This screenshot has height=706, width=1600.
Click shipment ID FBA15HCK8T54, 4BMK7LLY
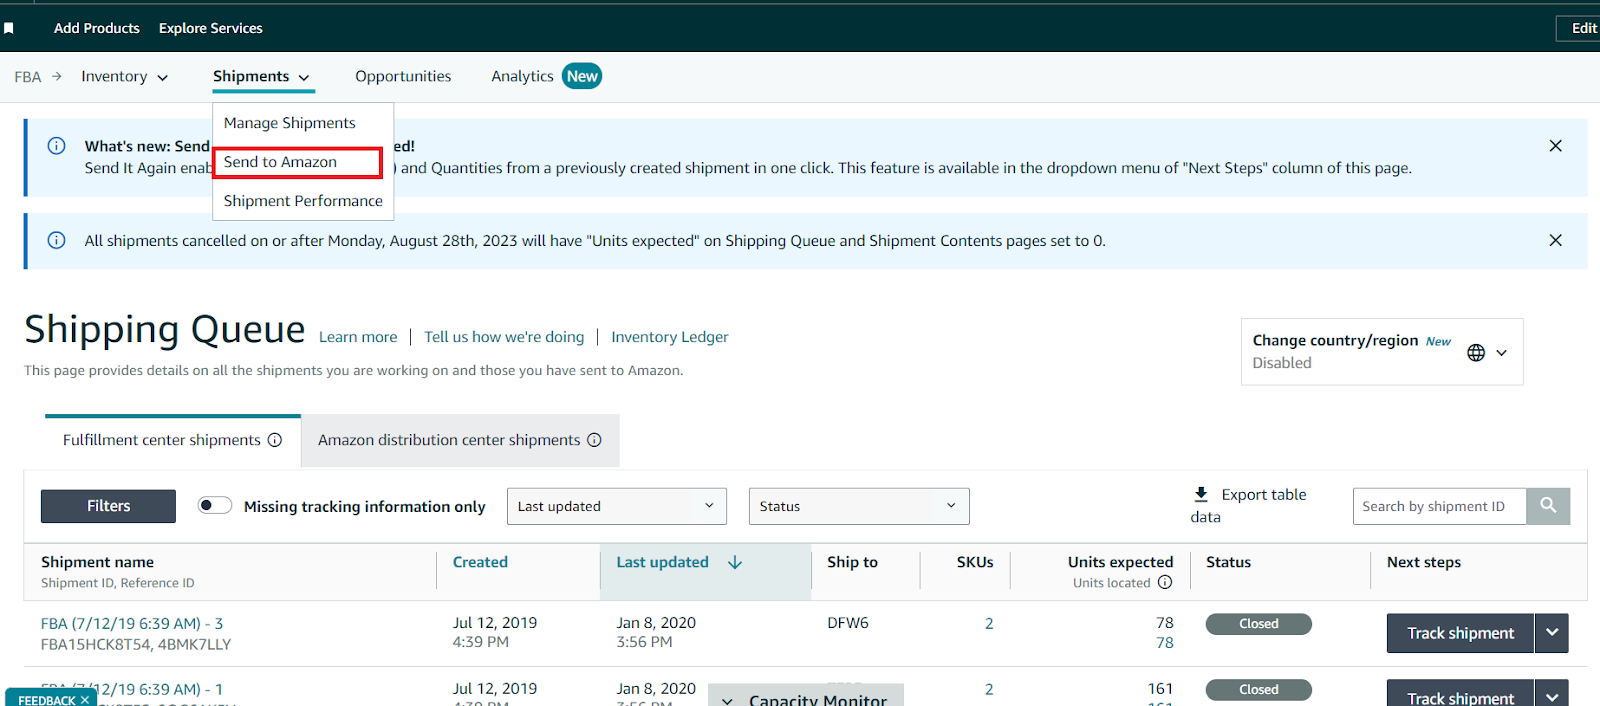click(x=136, y=644)
